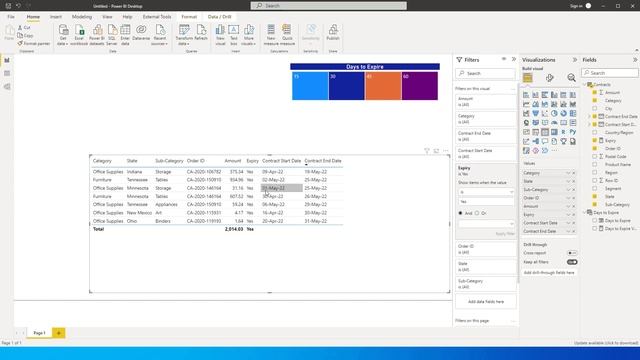Image resolution: width=640 pixels, height=360 pixels.
Task: Open Power BI datasets
Action: pyautogui.click(x=97, y=35)
